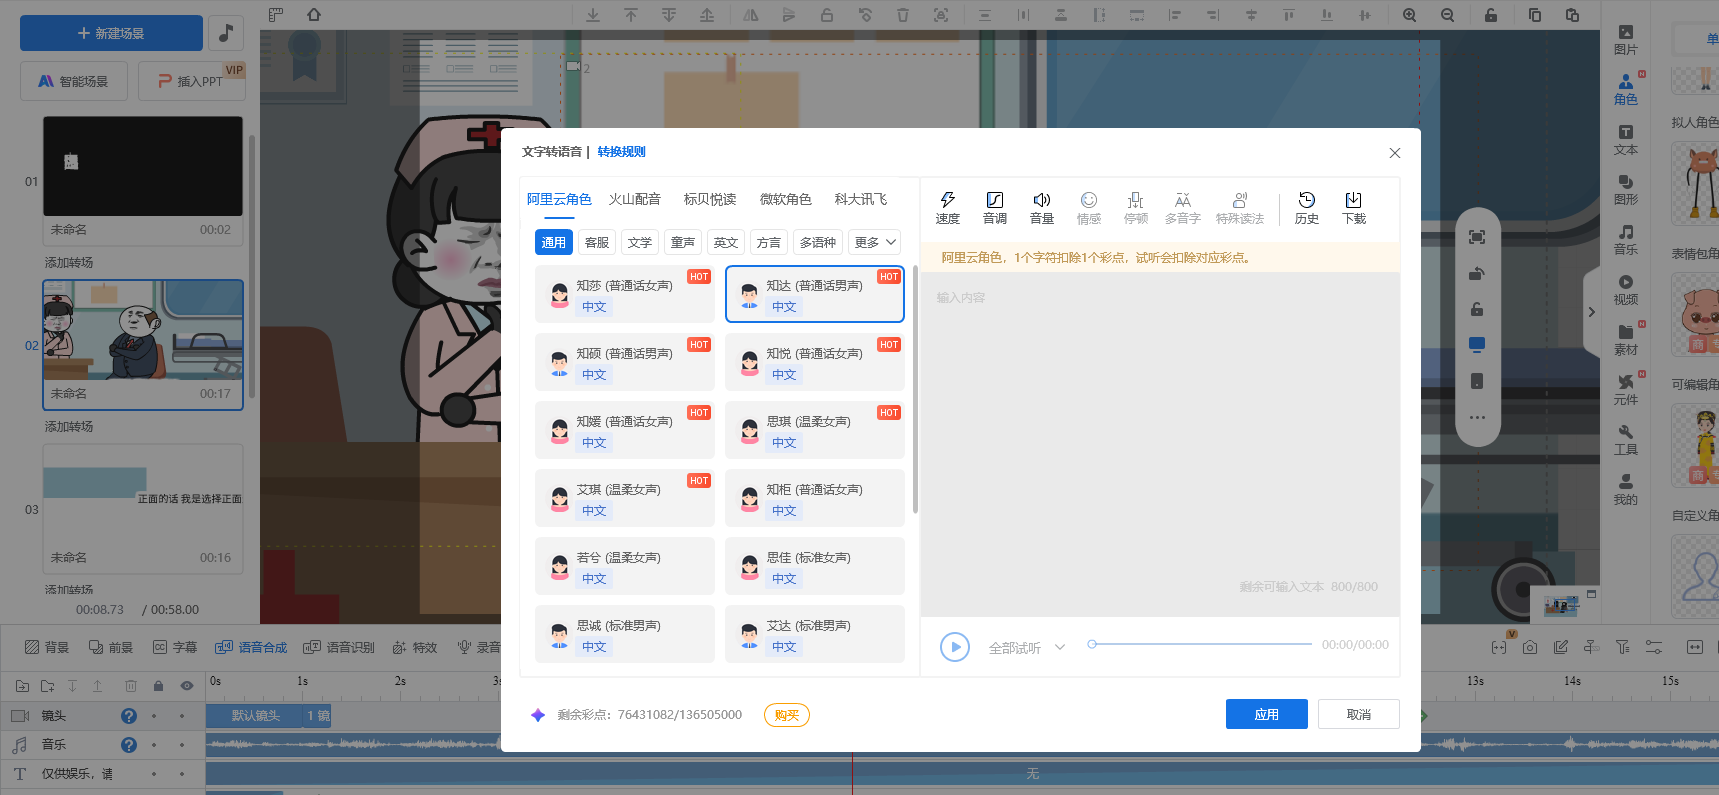
Task: Click the home icon in top toolbar
Action: point(314,15)
